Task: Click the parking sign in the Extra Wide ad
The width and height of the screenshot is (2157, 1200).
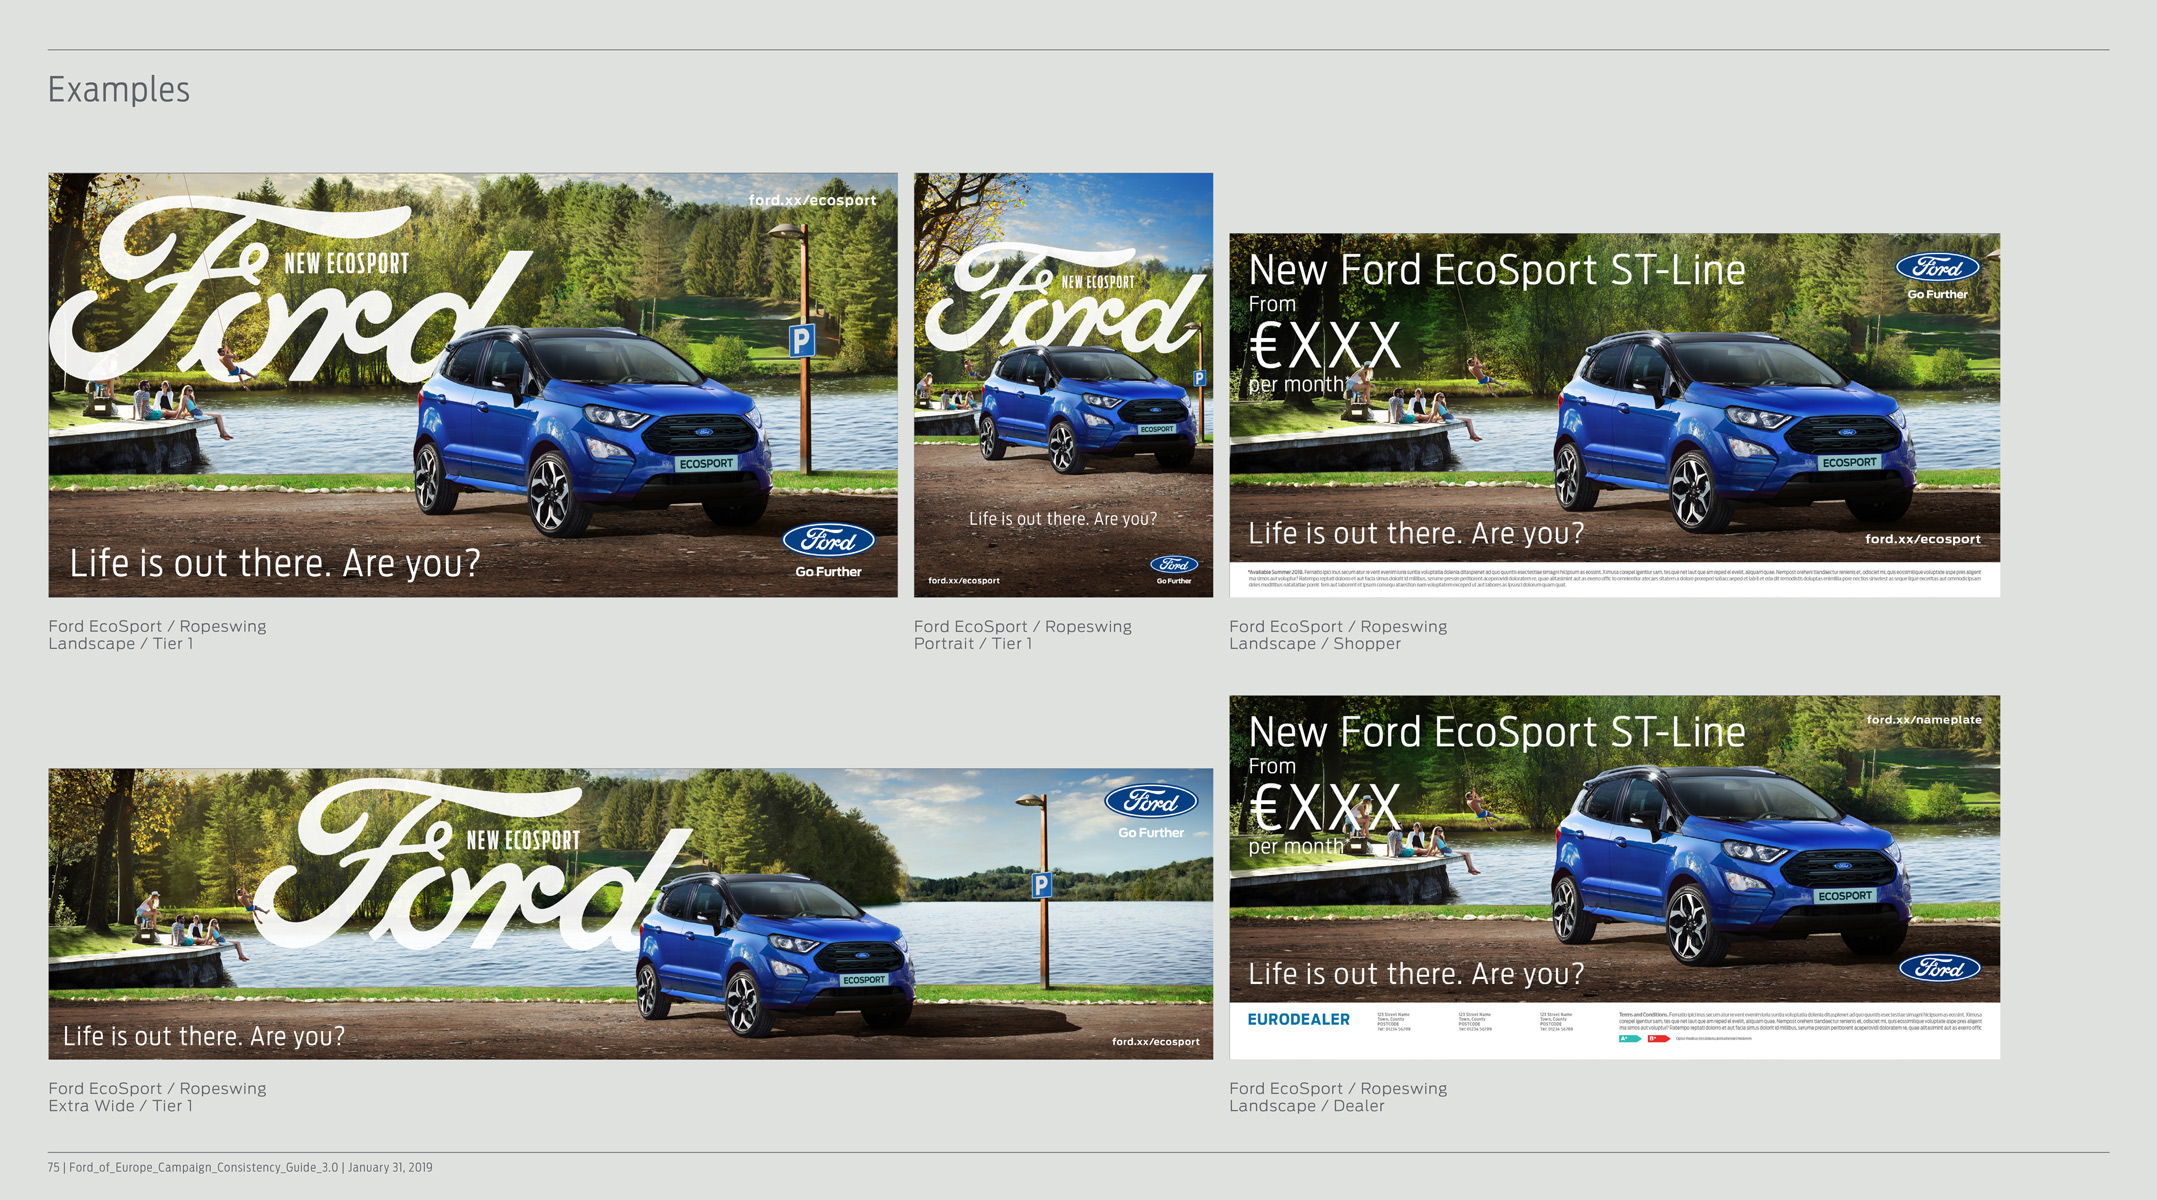Action: [x=1041, y=884]
